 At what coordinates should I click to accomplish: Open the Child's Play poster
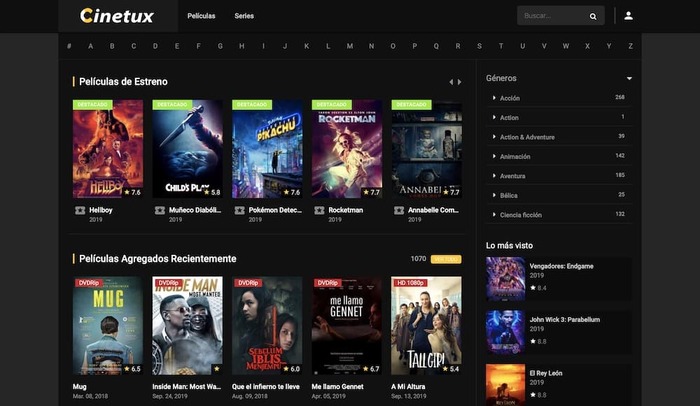tap(188, 149)
